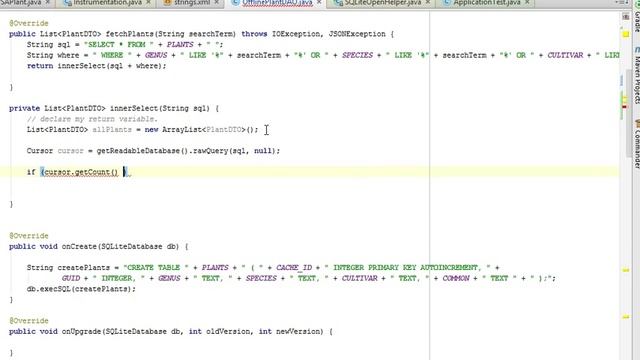Click the class icon on SQLiteOpenHelper.java tab

(x=338, y=3)
